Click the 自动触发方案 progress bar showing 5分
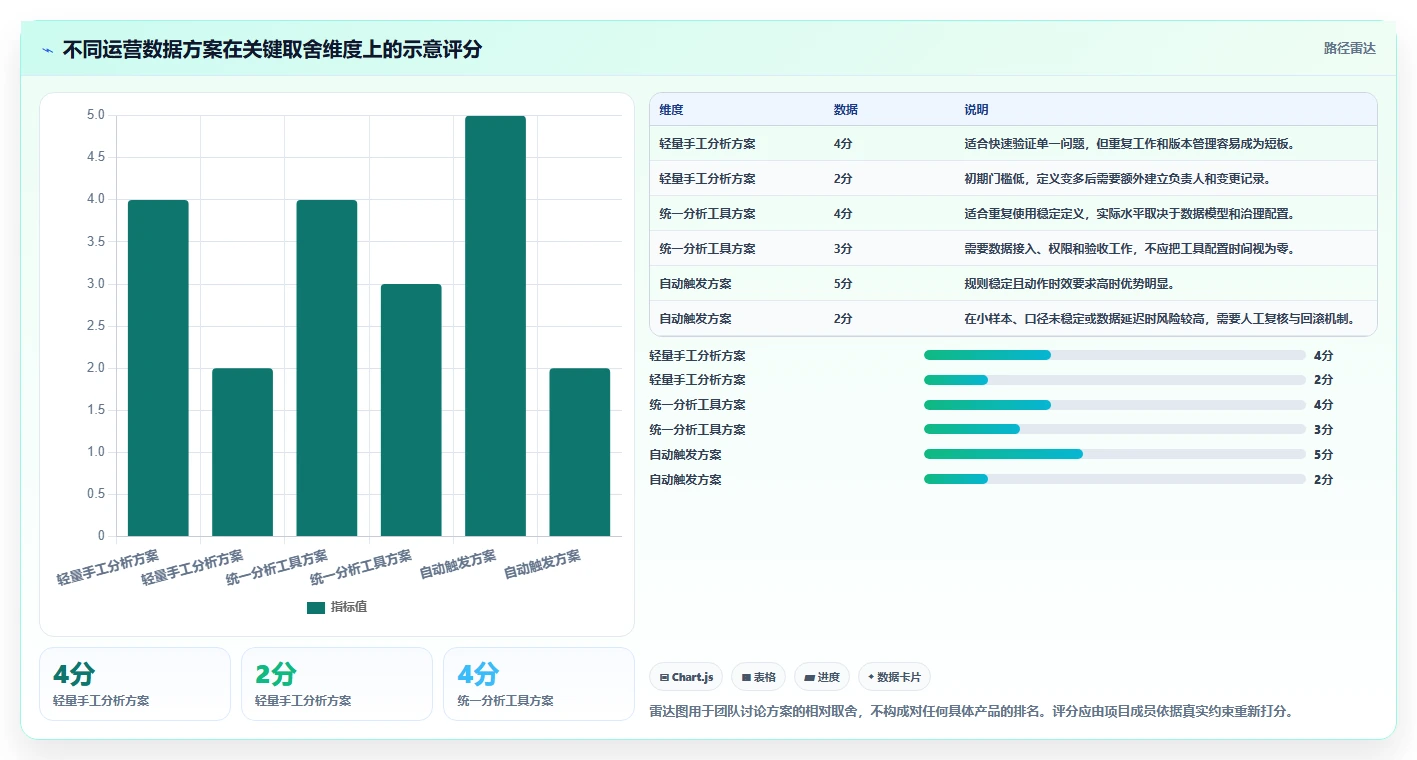 [1115, 454]
